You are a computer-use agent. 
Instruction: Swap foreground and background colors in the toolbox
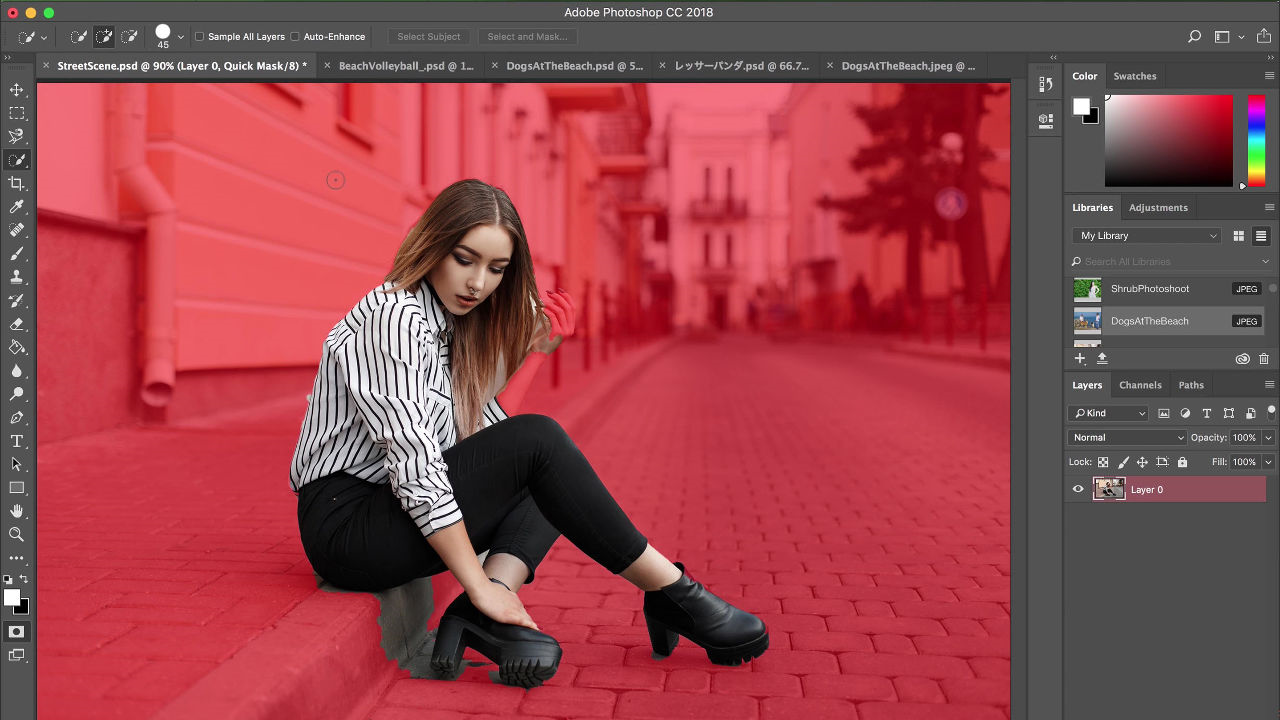(24, 579)
